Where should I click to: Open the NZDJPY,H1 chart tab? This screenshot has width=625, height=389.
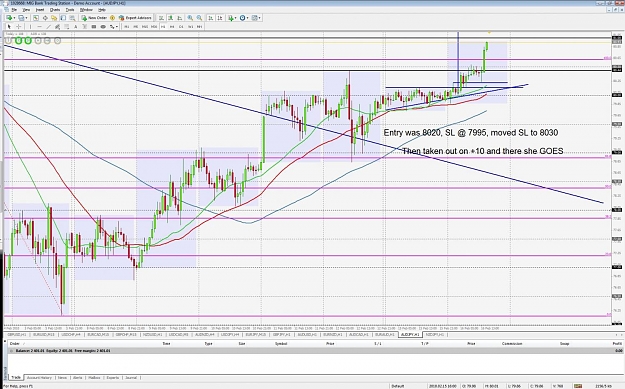click(434, 334)
